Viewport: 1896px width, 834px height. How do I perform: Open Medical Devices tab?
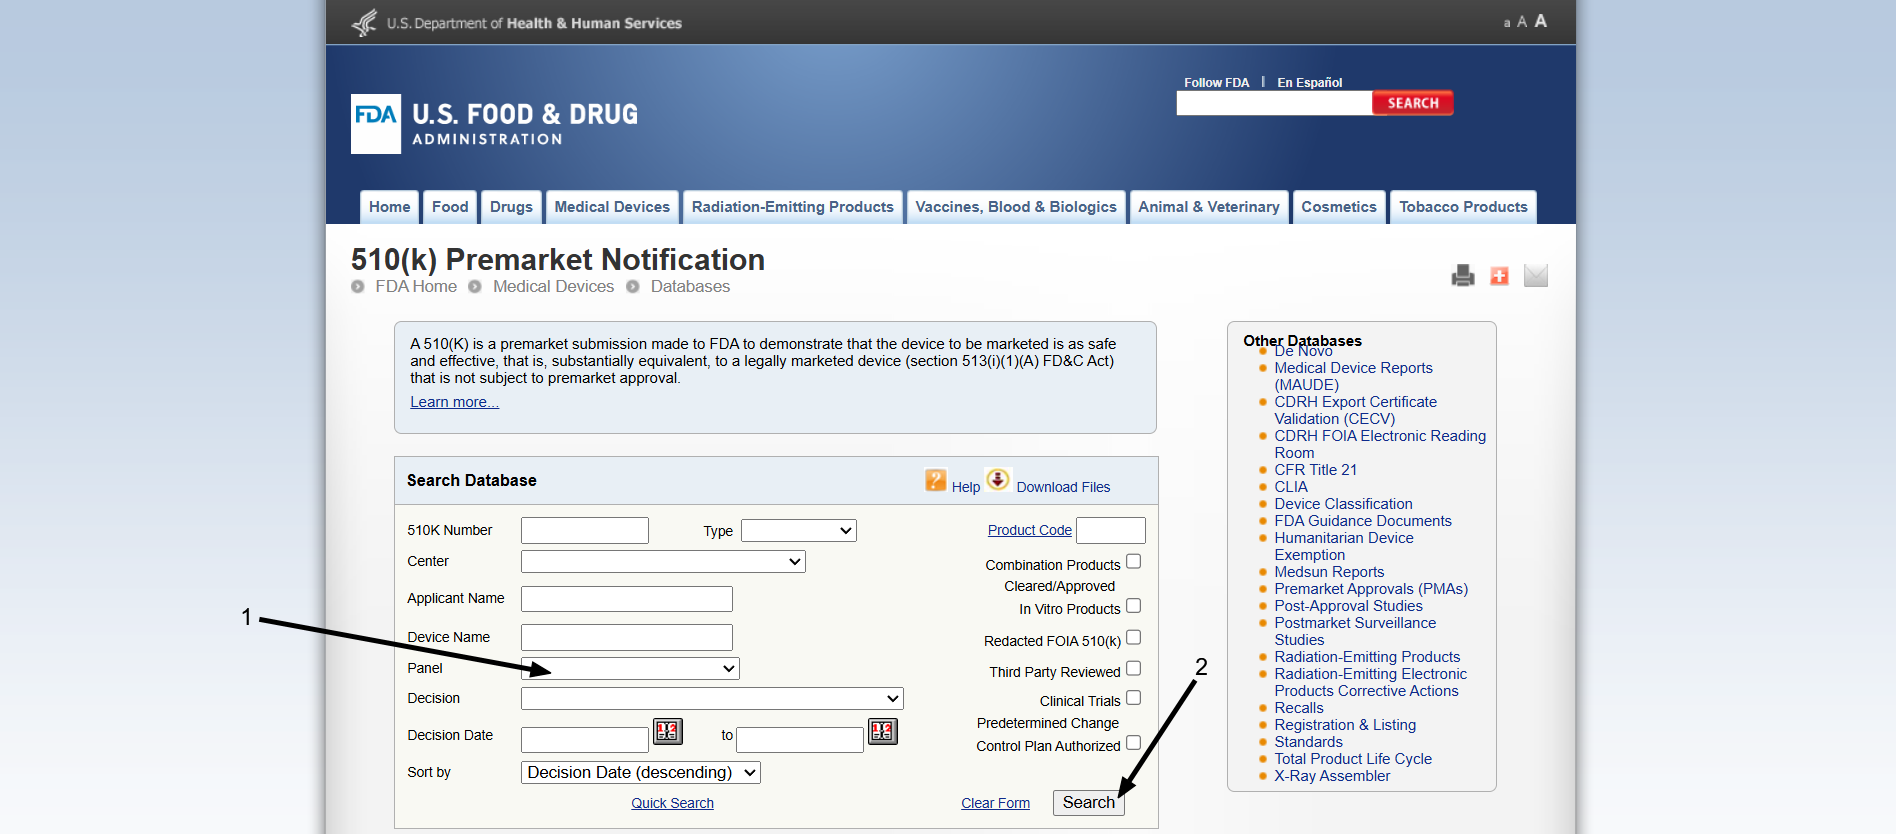pyautogui.click(x=612, y=207)
